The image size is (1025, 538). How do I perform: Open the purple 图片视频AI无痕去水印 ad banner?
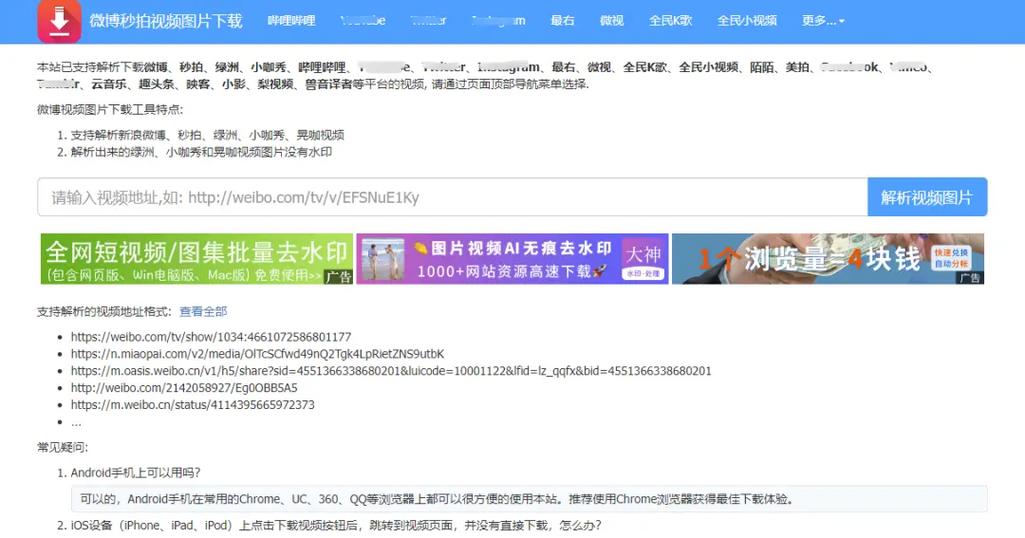pos(512,259)
